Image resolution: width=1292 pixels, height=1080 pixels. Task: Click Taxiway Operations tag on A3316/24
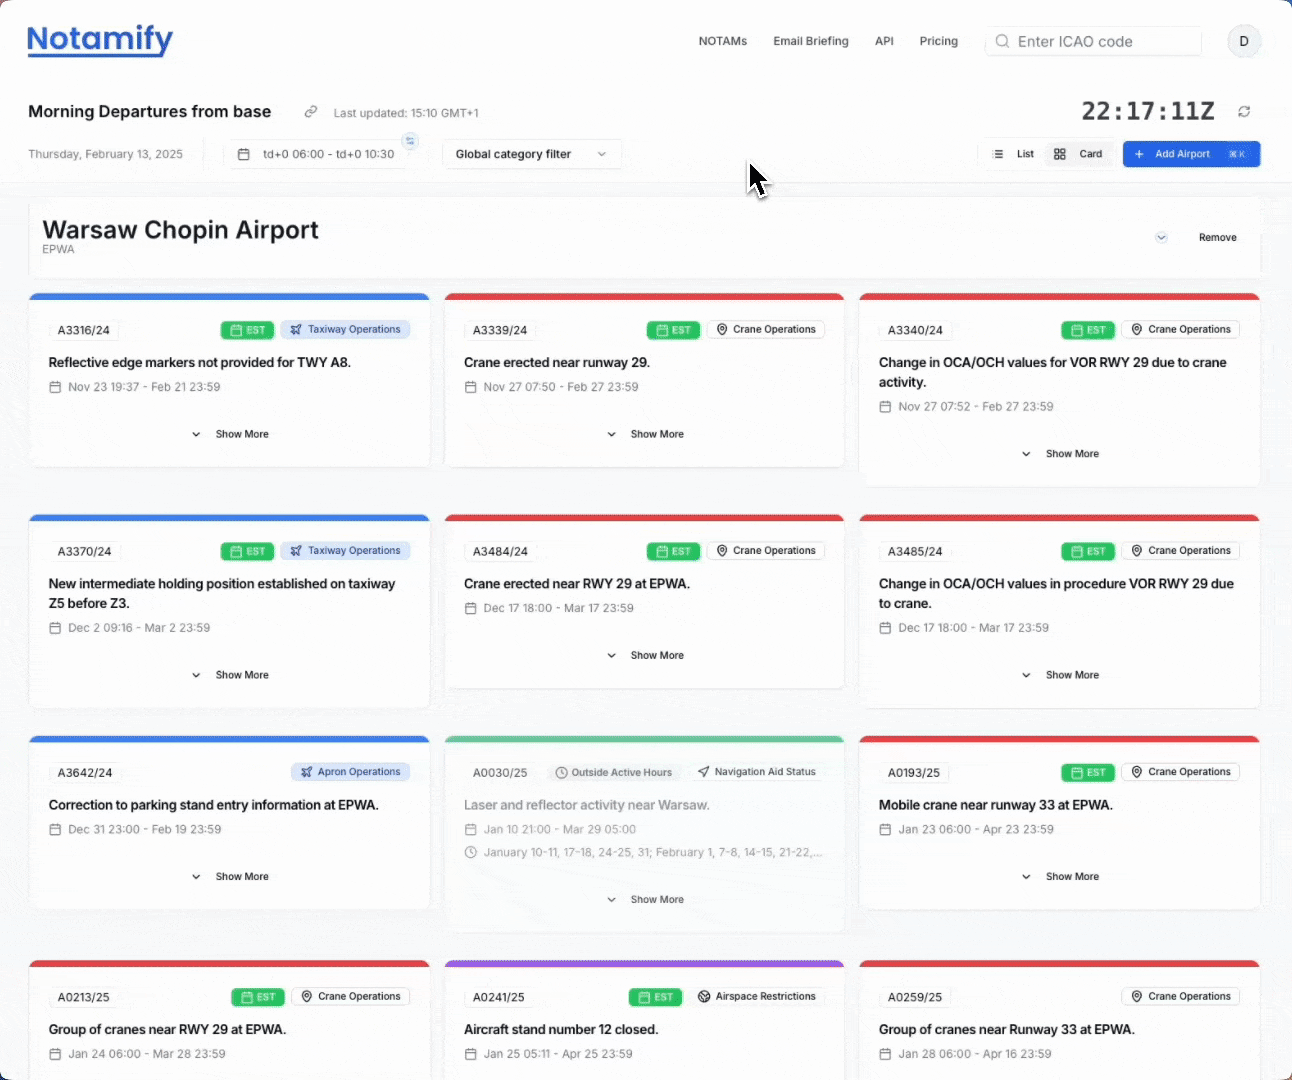click(345, 330)
